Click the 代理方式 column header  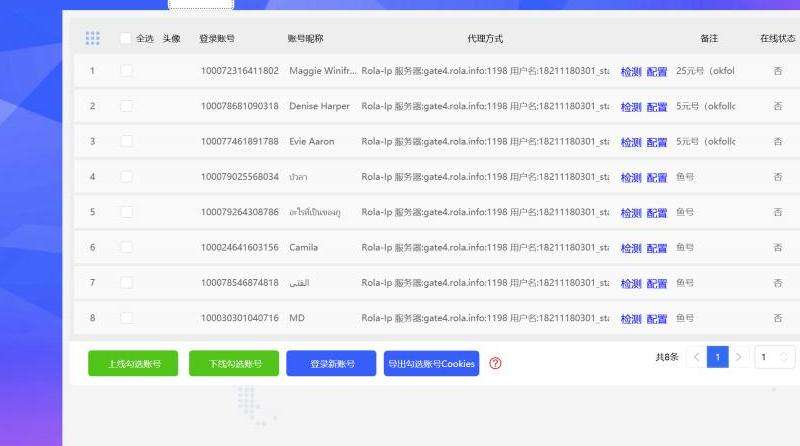[485, 39]
